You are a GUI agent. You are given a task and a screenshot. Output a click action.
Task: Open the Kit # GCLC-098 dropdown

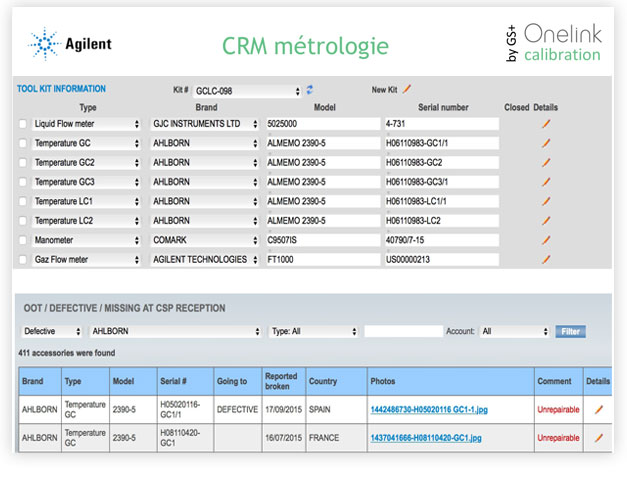click(247, 91)
